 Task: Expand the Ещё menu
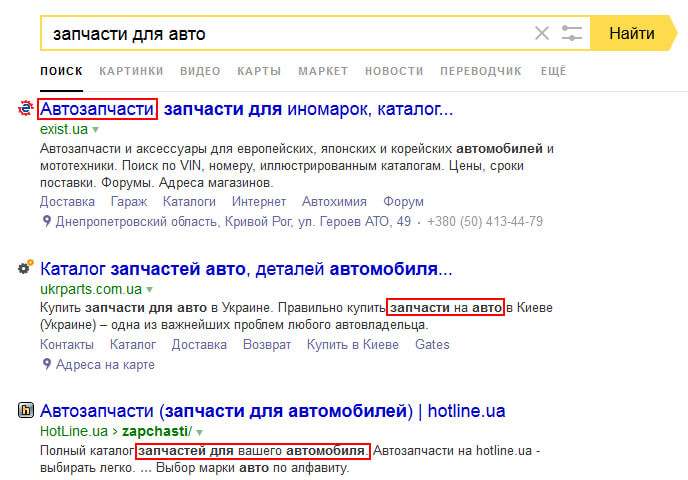(x=554, y=71)
